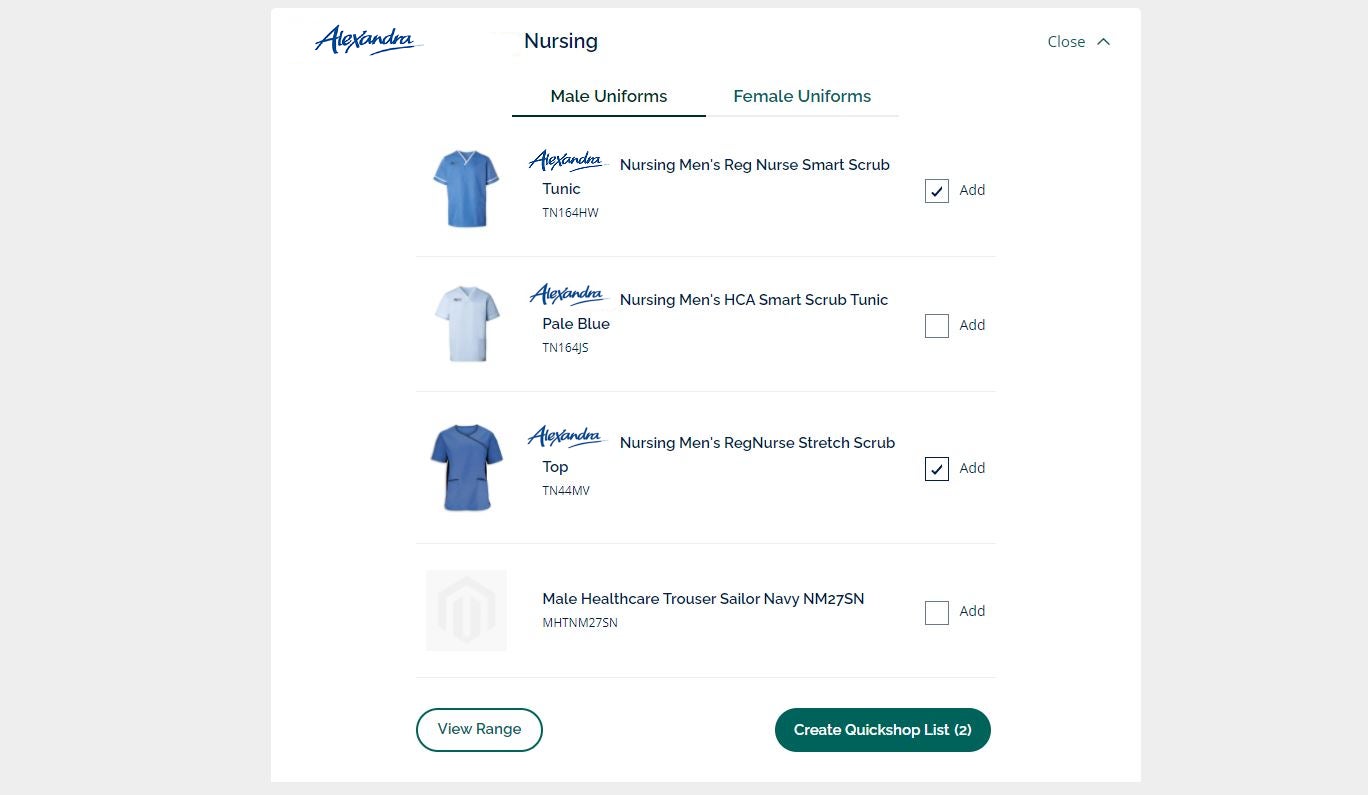Viewport: 1368px width, 795px height.
Task: Click the Alexandra brand icon beside RegNurse Stretch Scrub
Action: coord(568,439)
